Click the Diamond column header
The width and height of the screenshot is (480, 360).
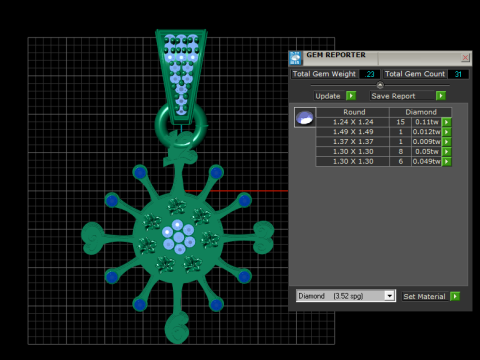click(x=421, y=112)
